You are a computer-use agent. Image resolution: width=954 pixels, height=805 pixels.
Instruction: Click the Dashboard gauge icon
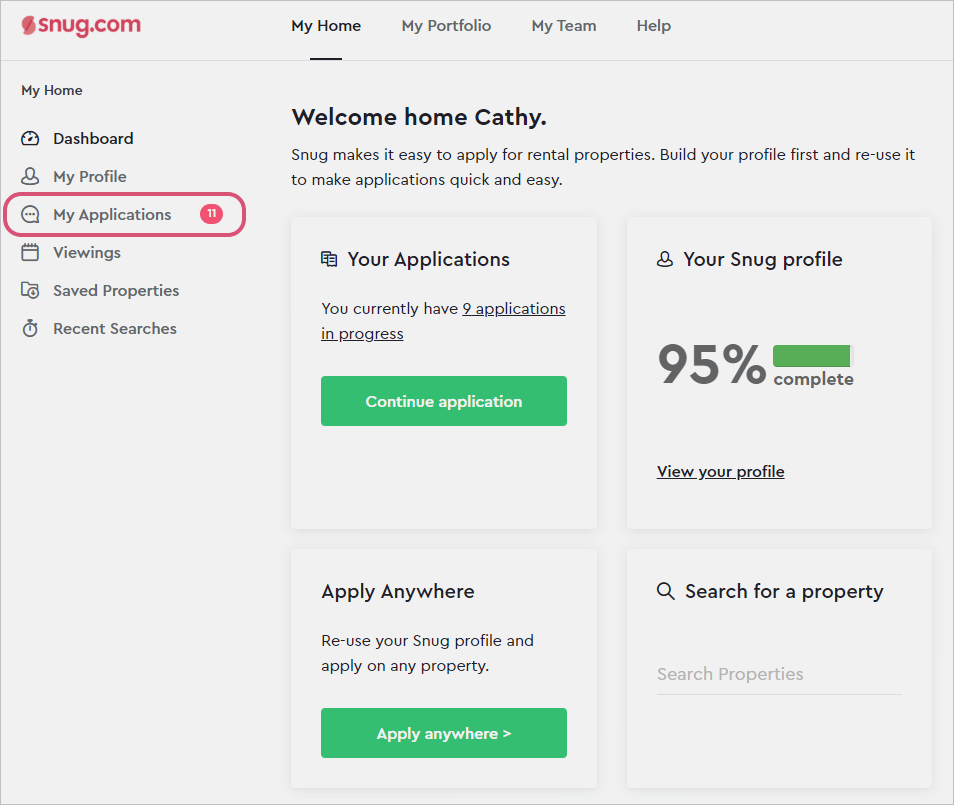[x=30, y=139]
